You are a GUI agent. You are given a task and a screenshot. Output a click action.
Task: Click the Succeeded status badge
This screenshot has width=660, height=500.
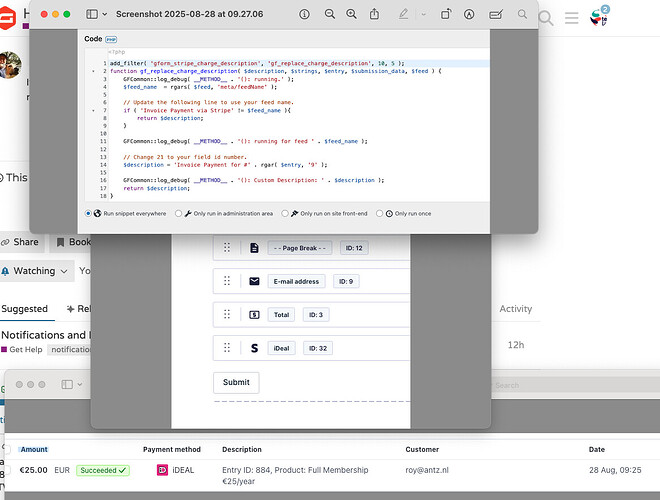pos(103,470)
